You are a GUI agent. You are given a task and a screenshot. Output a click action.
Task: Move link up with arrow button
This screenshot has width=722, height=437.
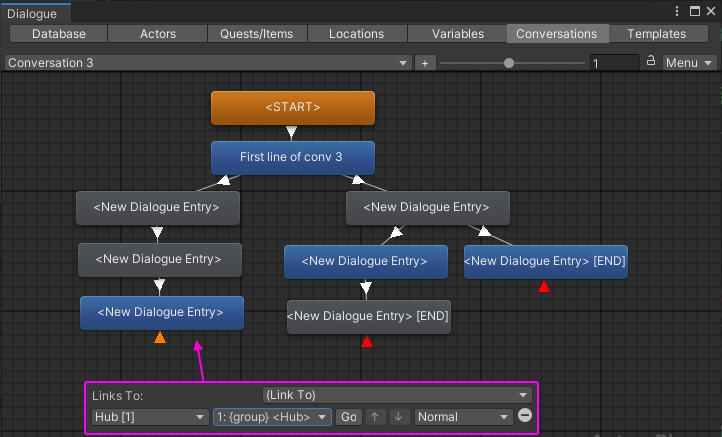tap(375, 417)
